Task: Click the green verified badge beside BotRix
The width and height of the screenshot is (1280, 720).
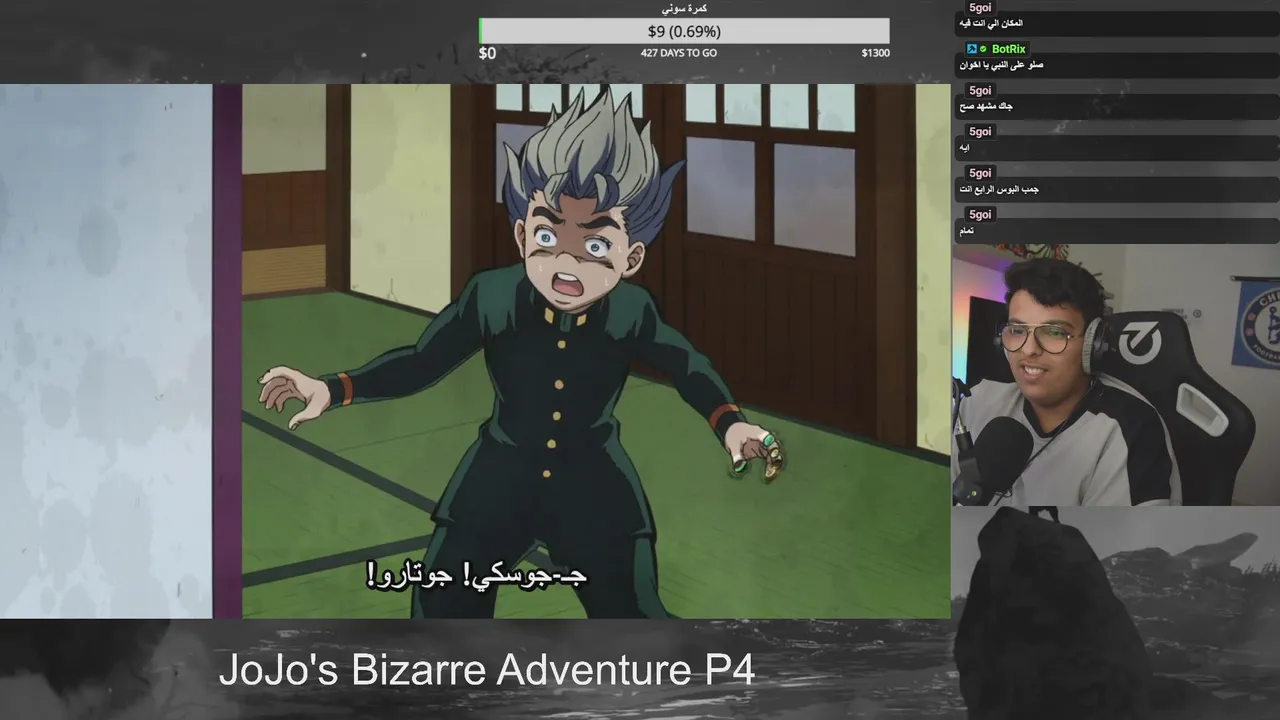Action: (x=983, y=49)
